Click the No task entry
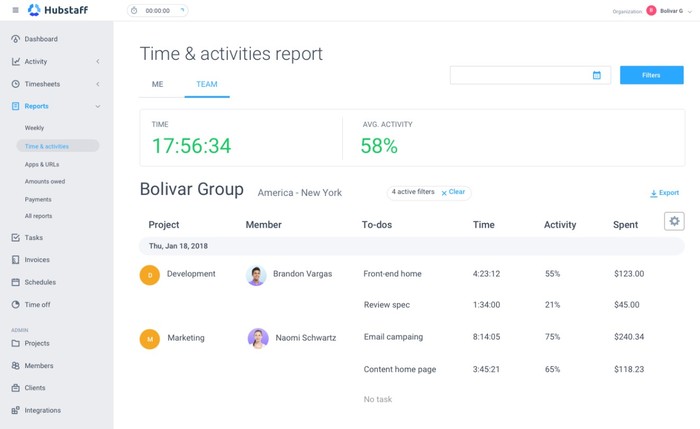Image resolution: width=700 pixels, height=429 pixels. click(378, 399)
